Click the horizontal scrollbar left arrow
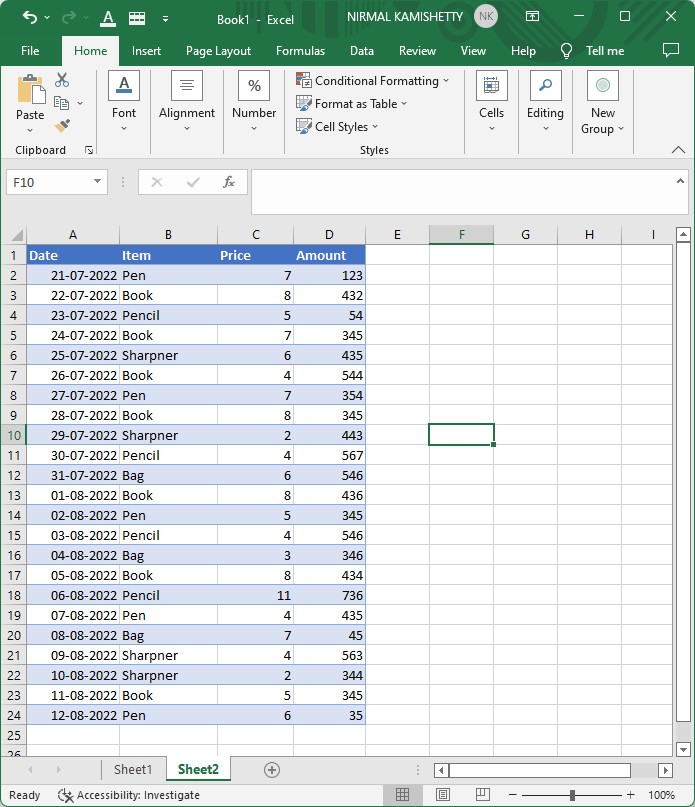695x807 pixels. click(441, 770)
